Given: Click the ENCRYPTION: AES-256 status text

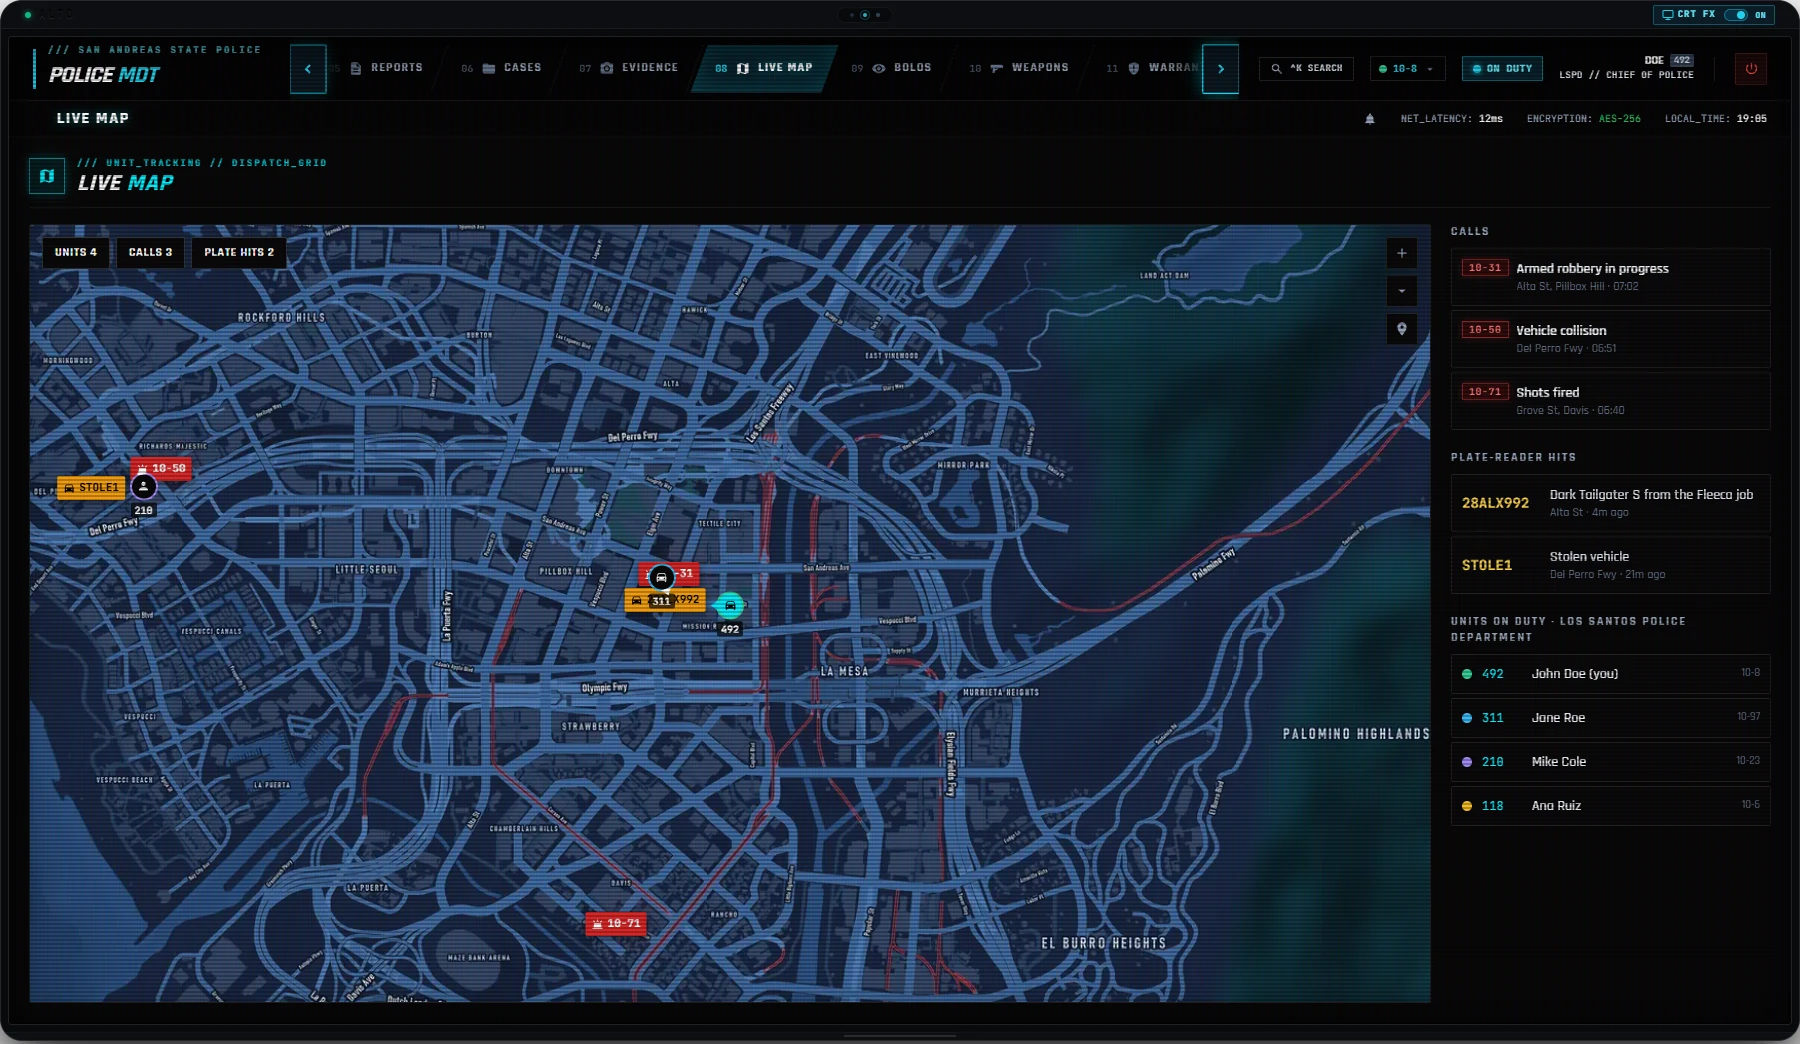Looking at the screenshot, I should (1583, 119).
